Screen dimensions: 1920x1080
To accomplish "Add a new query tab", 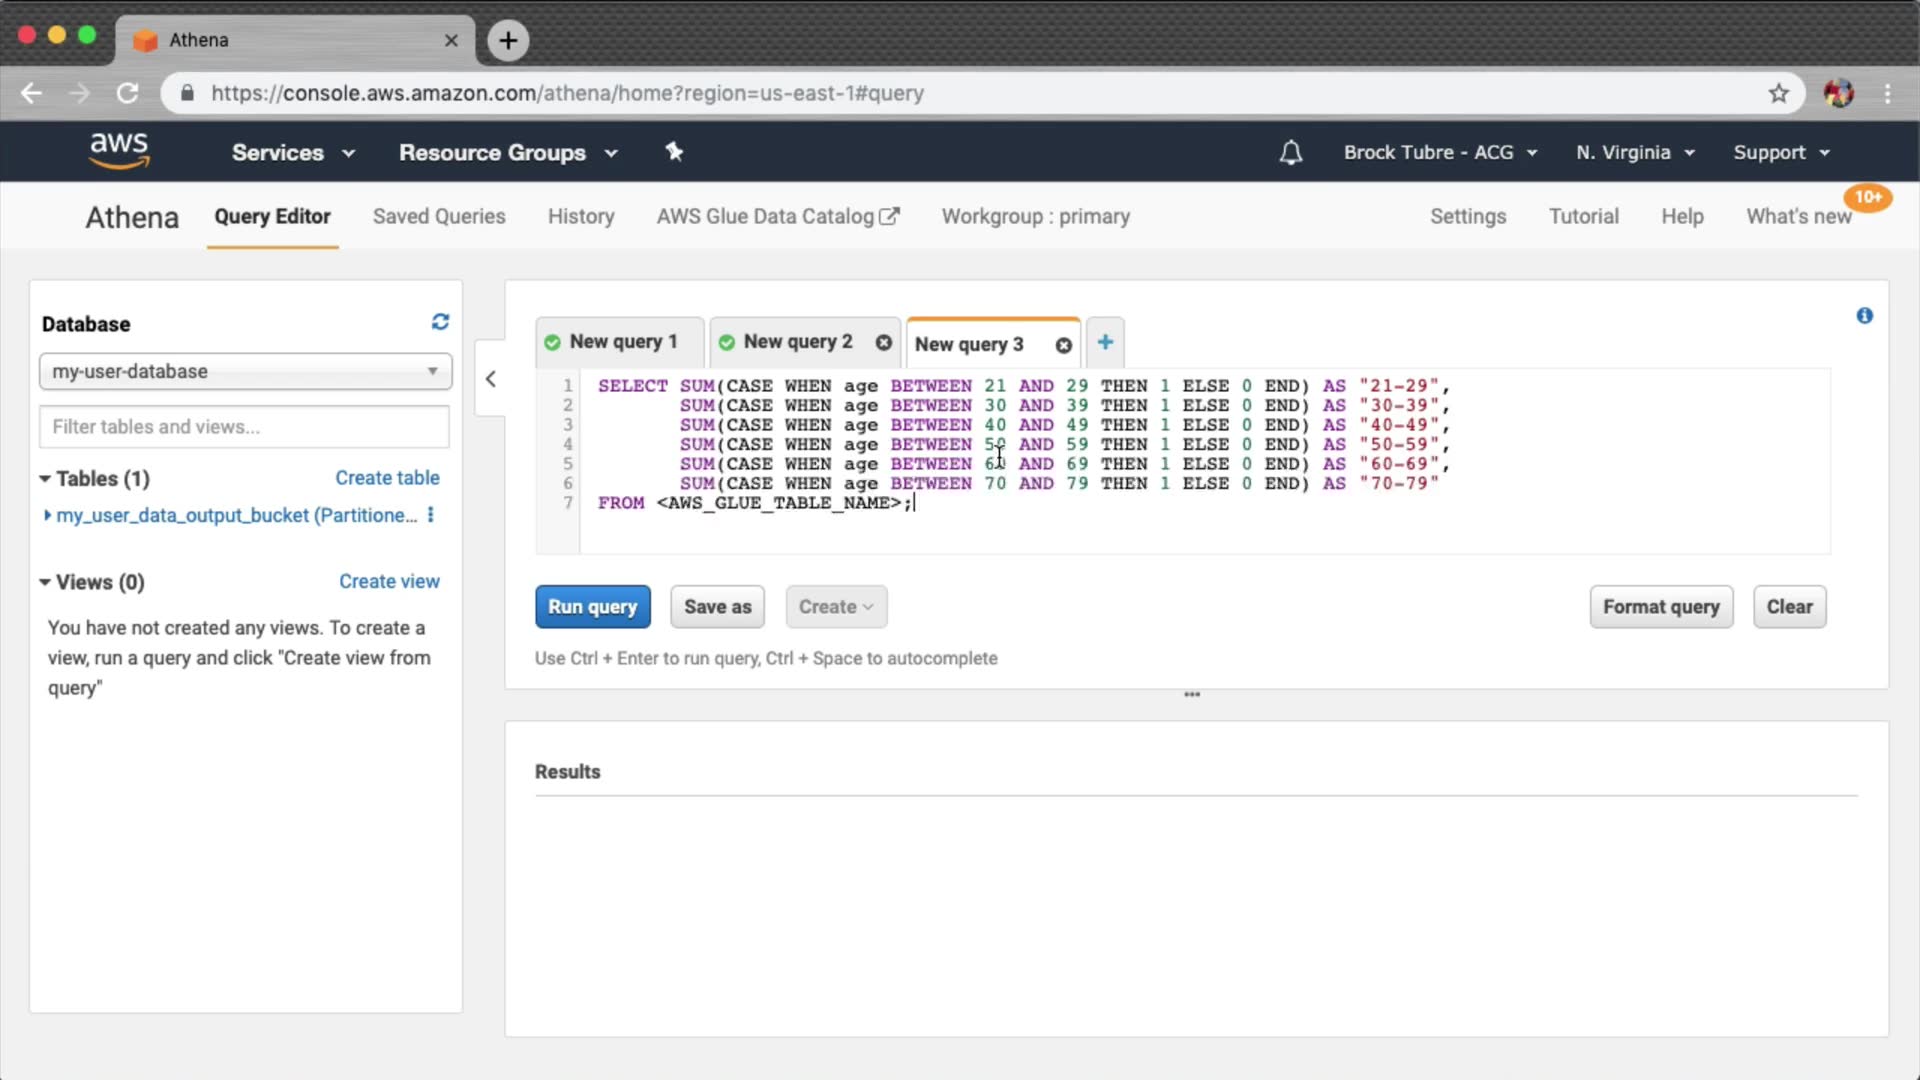I will pos(1105,342).
